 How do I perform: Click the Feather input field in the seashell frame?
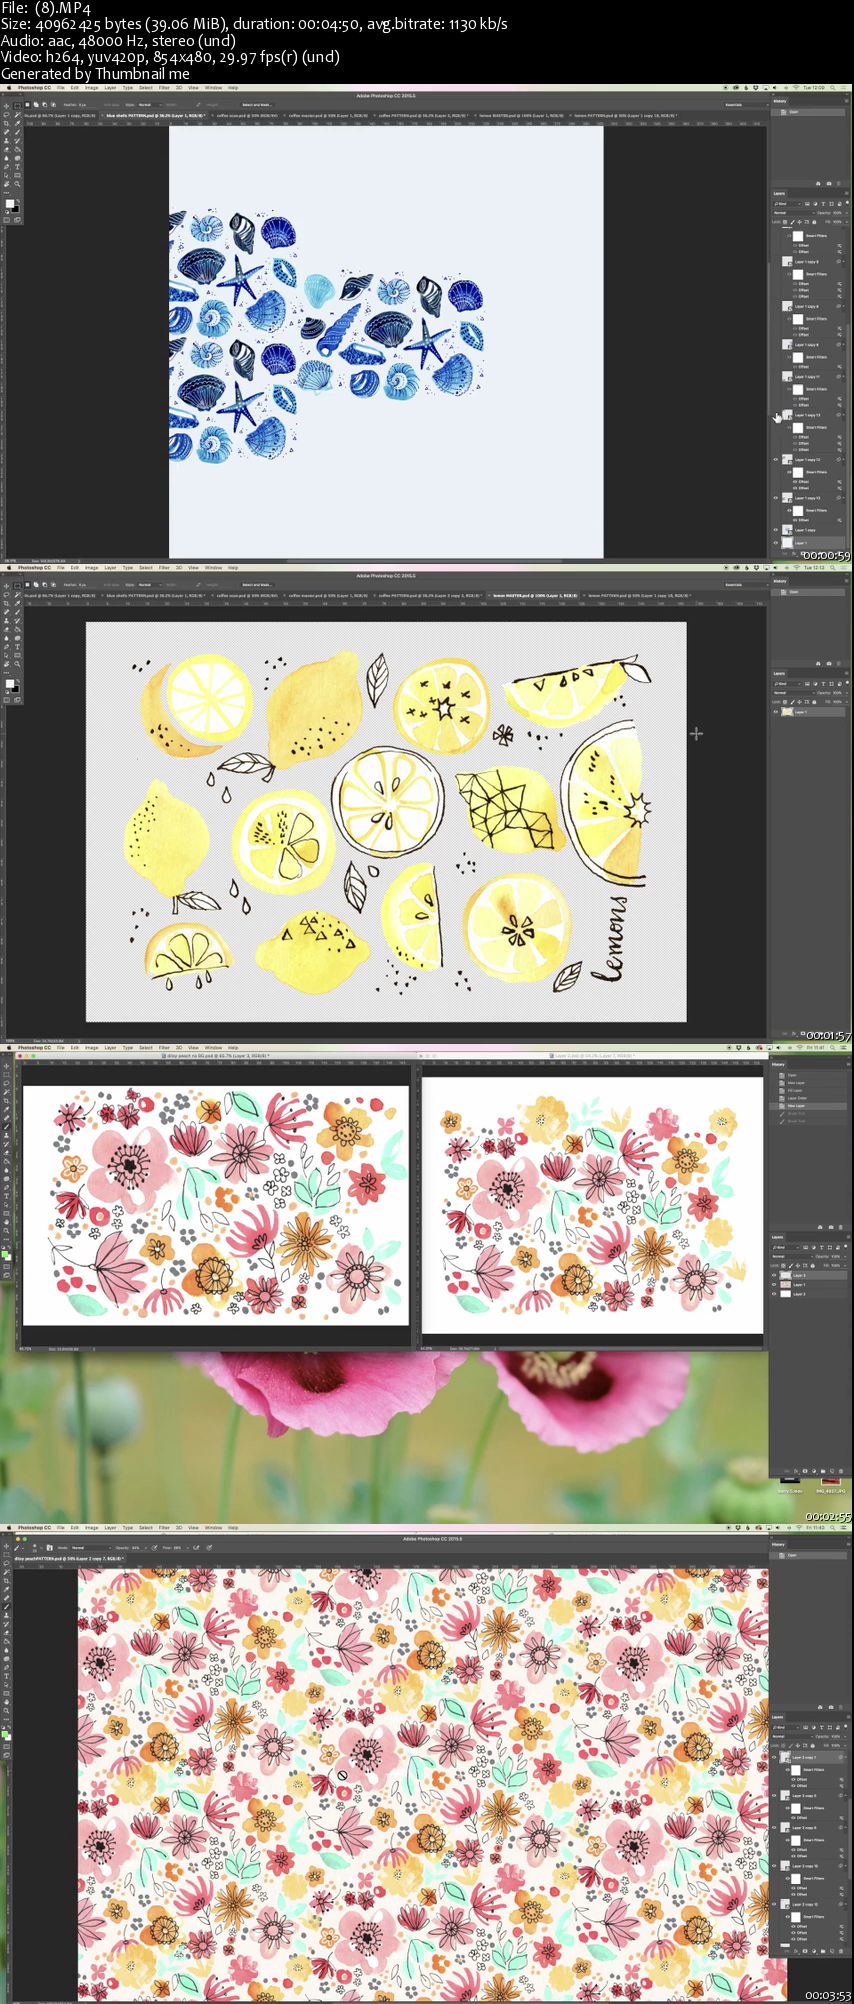(83, 105)
